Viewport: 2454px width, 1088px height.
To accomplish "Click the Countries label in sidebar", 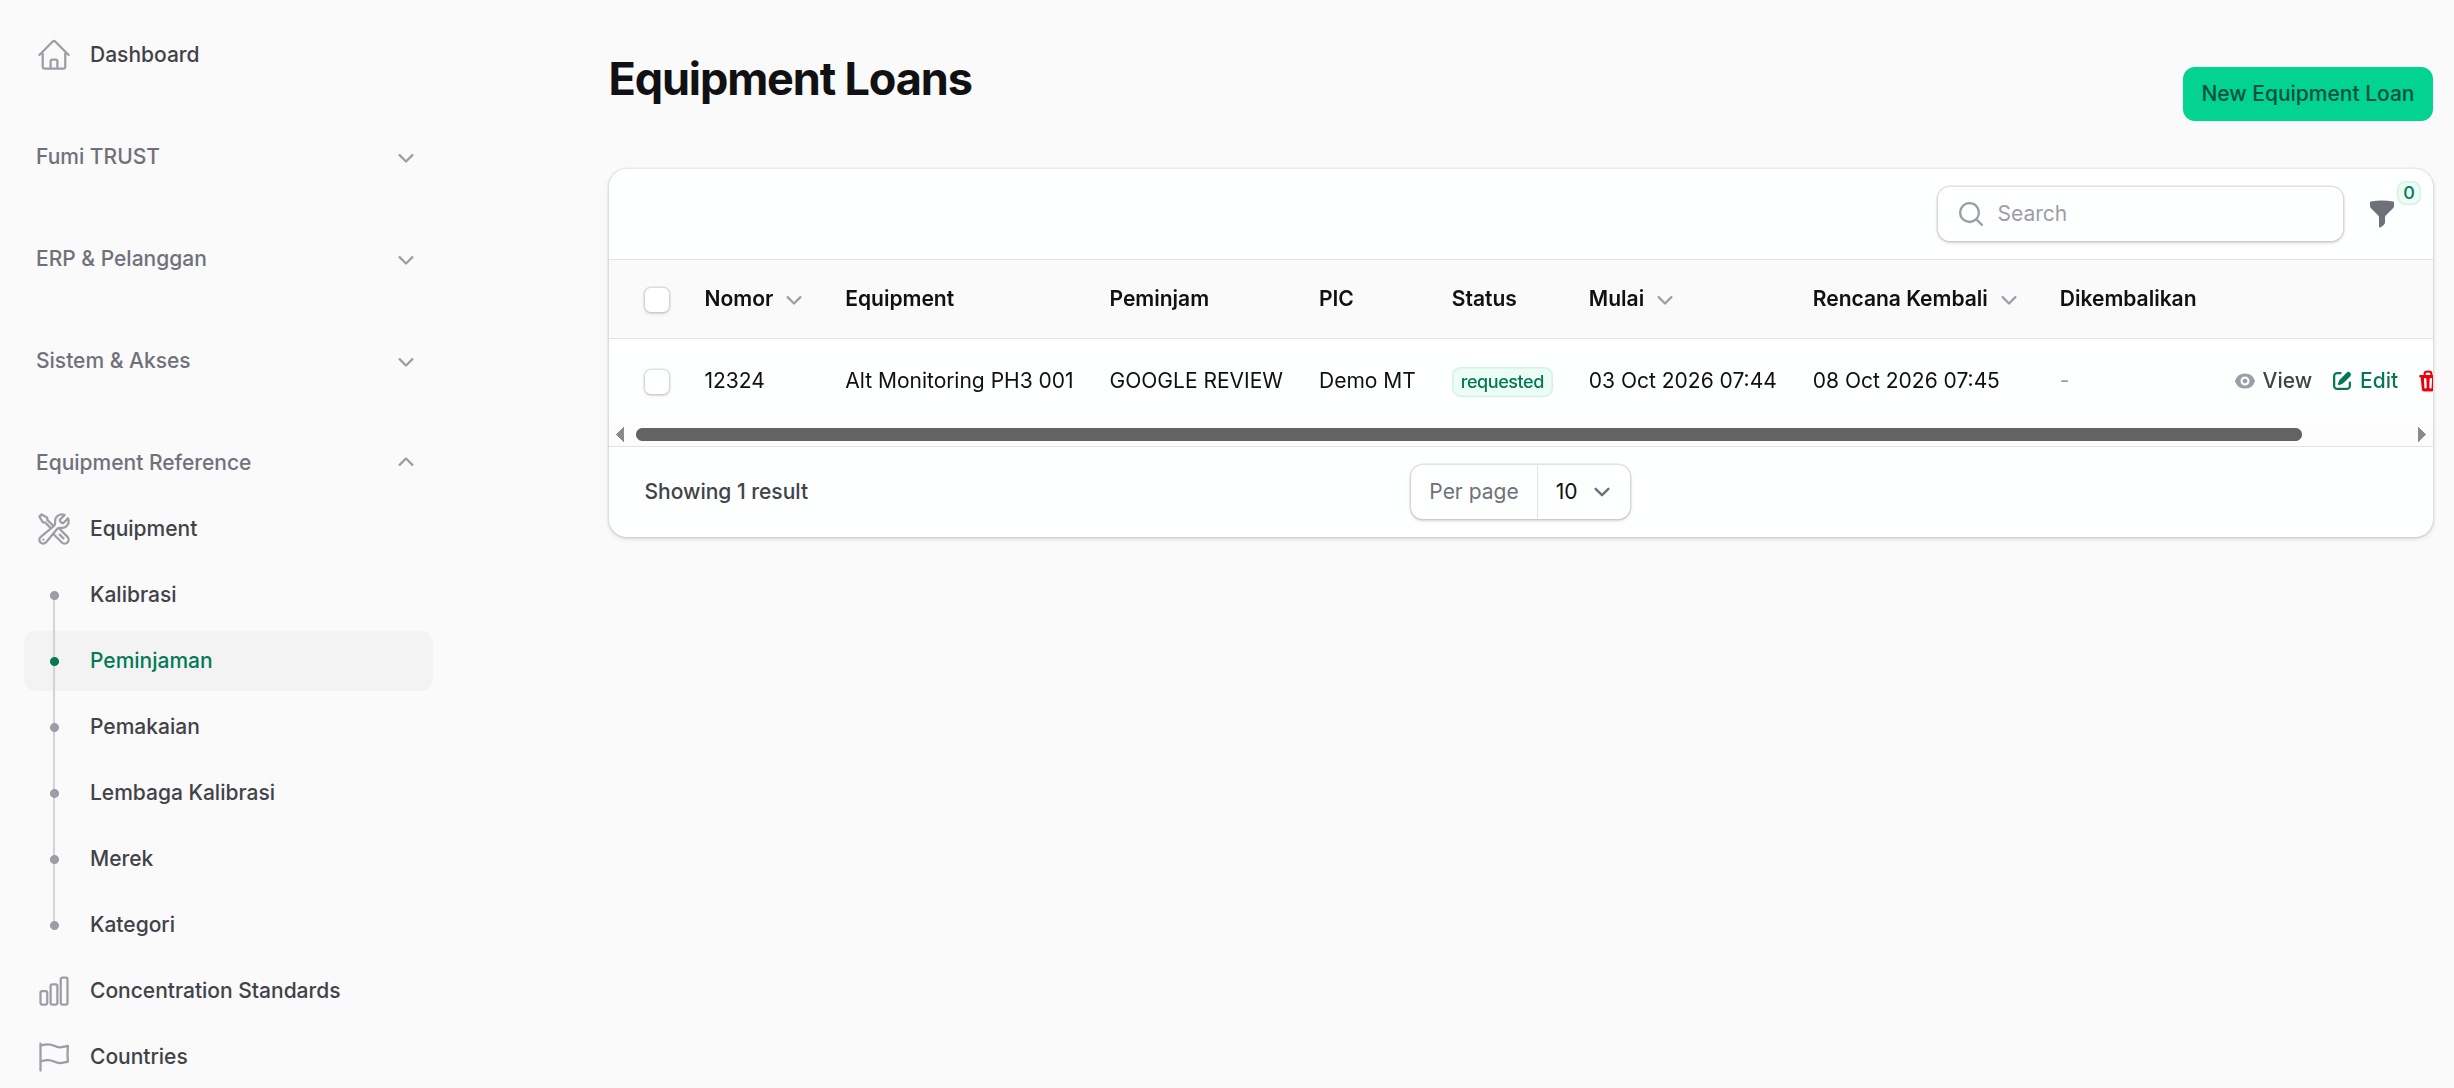I will click(x=139, y=1057).
